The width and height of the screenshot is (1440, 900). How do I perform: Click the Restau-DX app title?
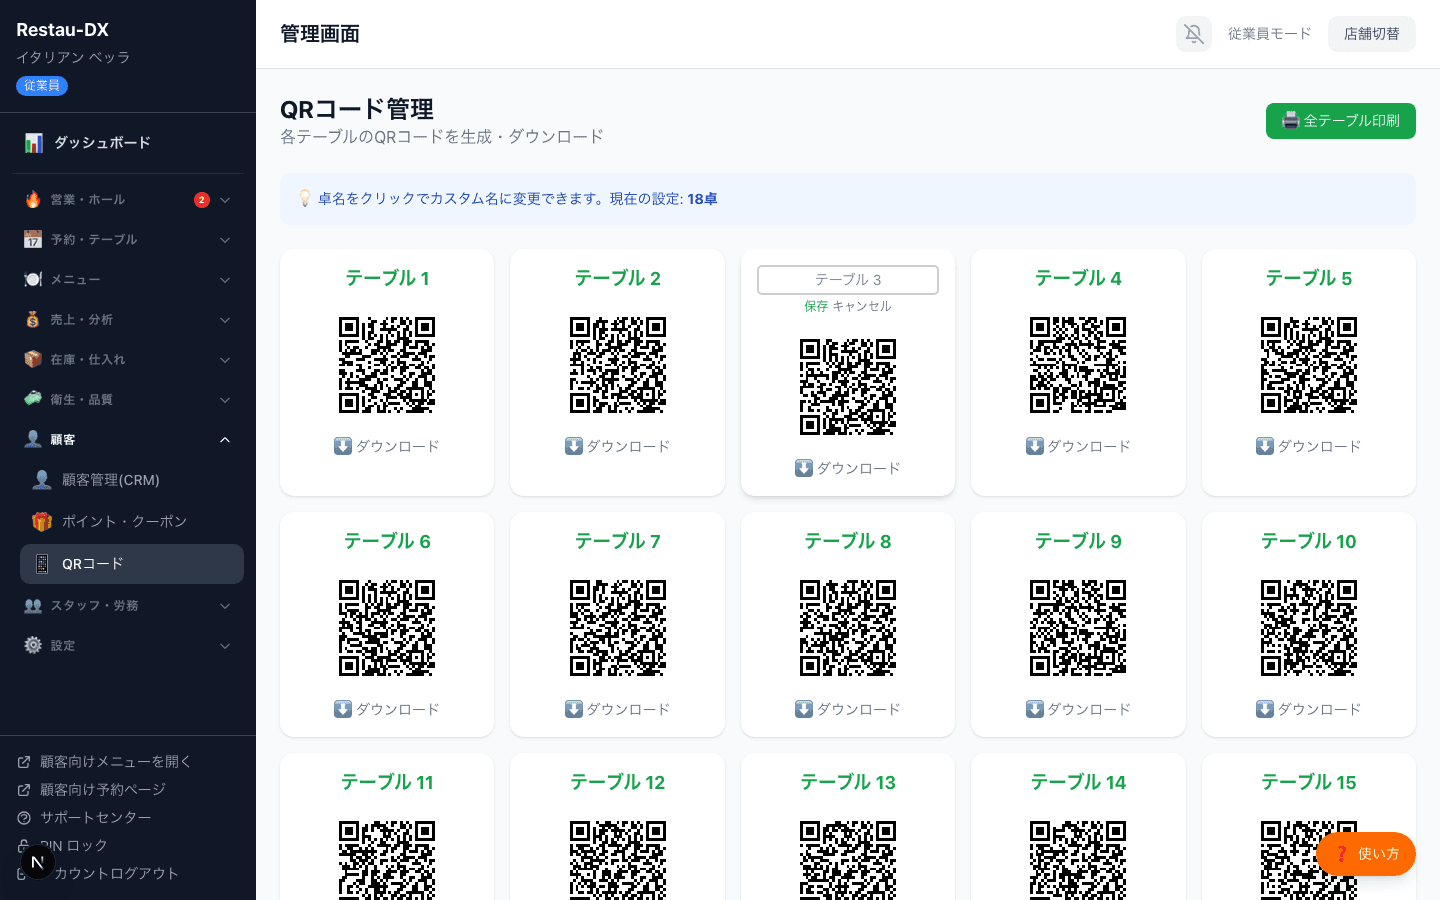(x=63, y=30)
